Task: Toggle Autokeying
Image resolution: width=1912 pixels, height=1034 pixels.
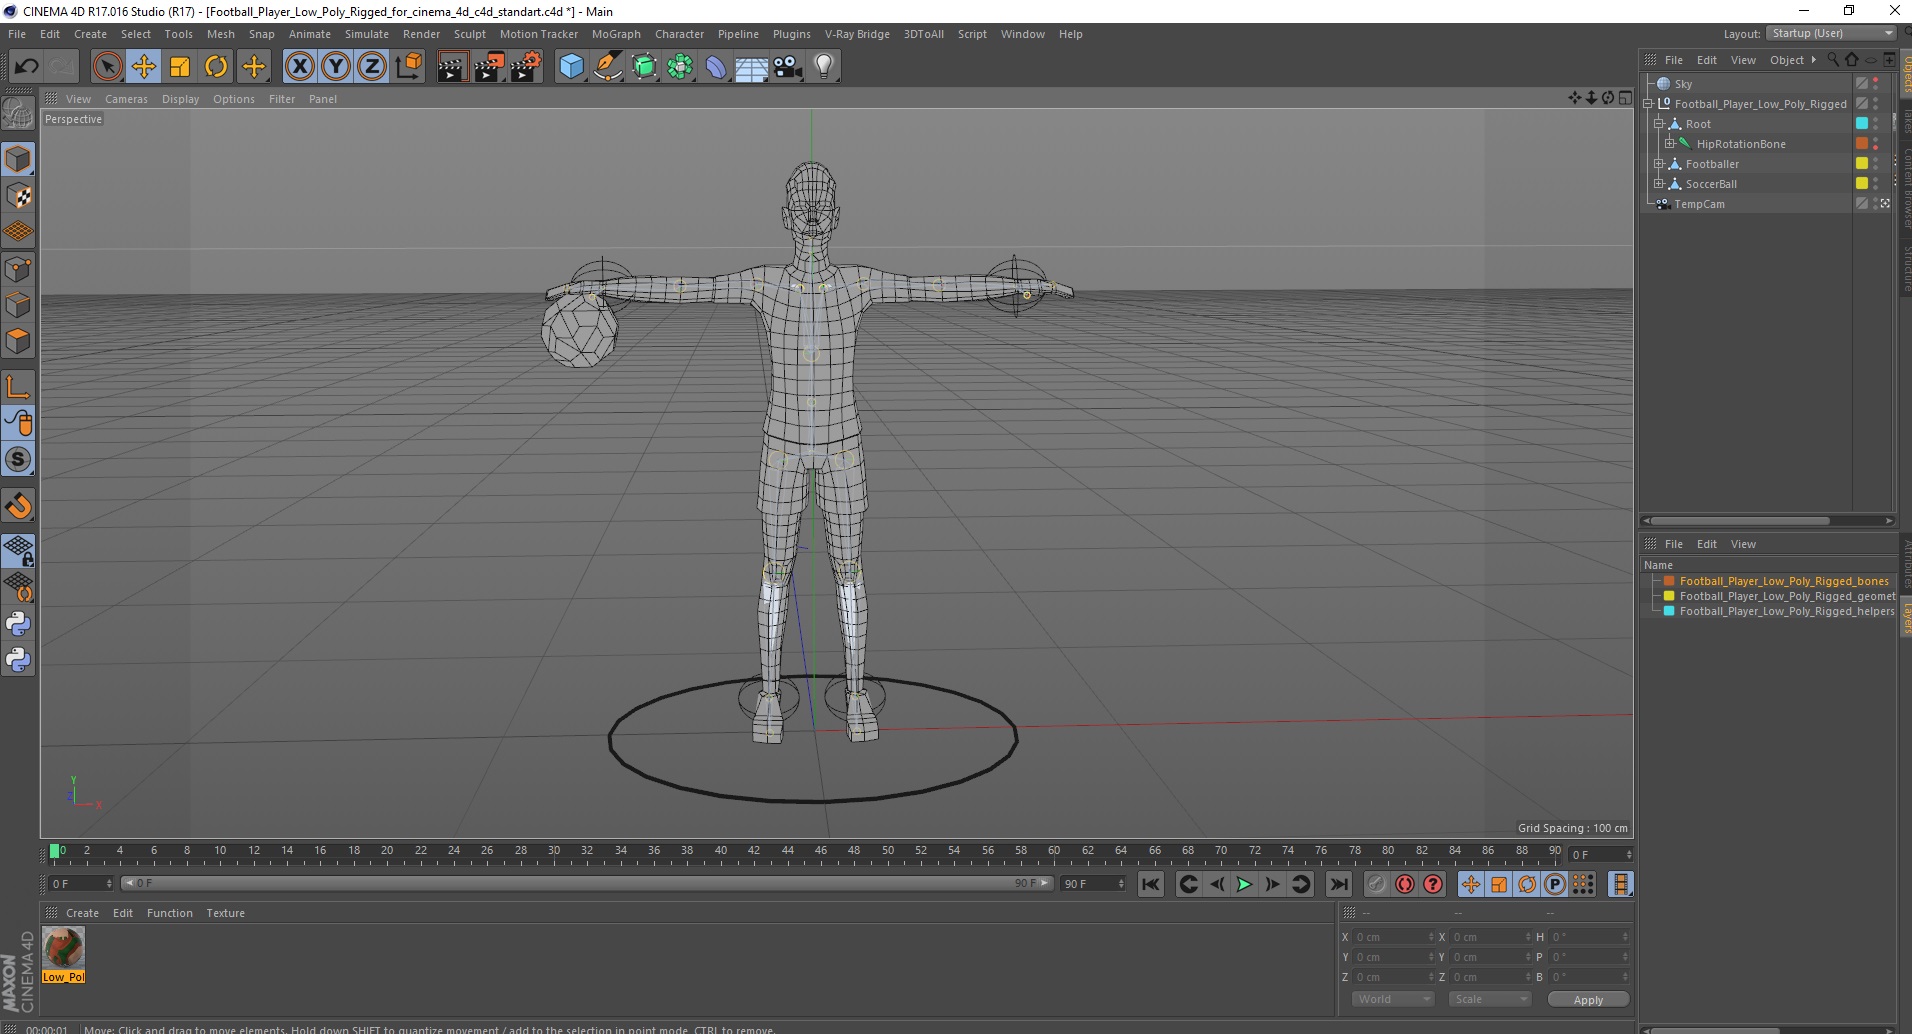Action: [1405, 884]
